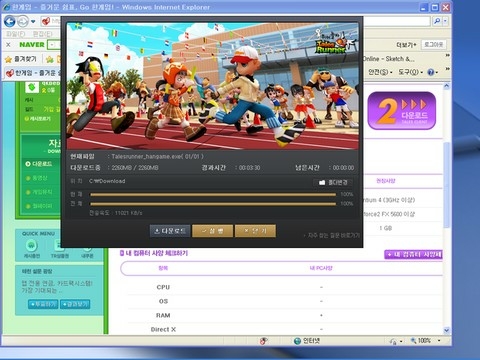Open the 안전(S) safety dropdown menu
The width and height of the screenshot is (480, 360).
[x=380, y=72]
